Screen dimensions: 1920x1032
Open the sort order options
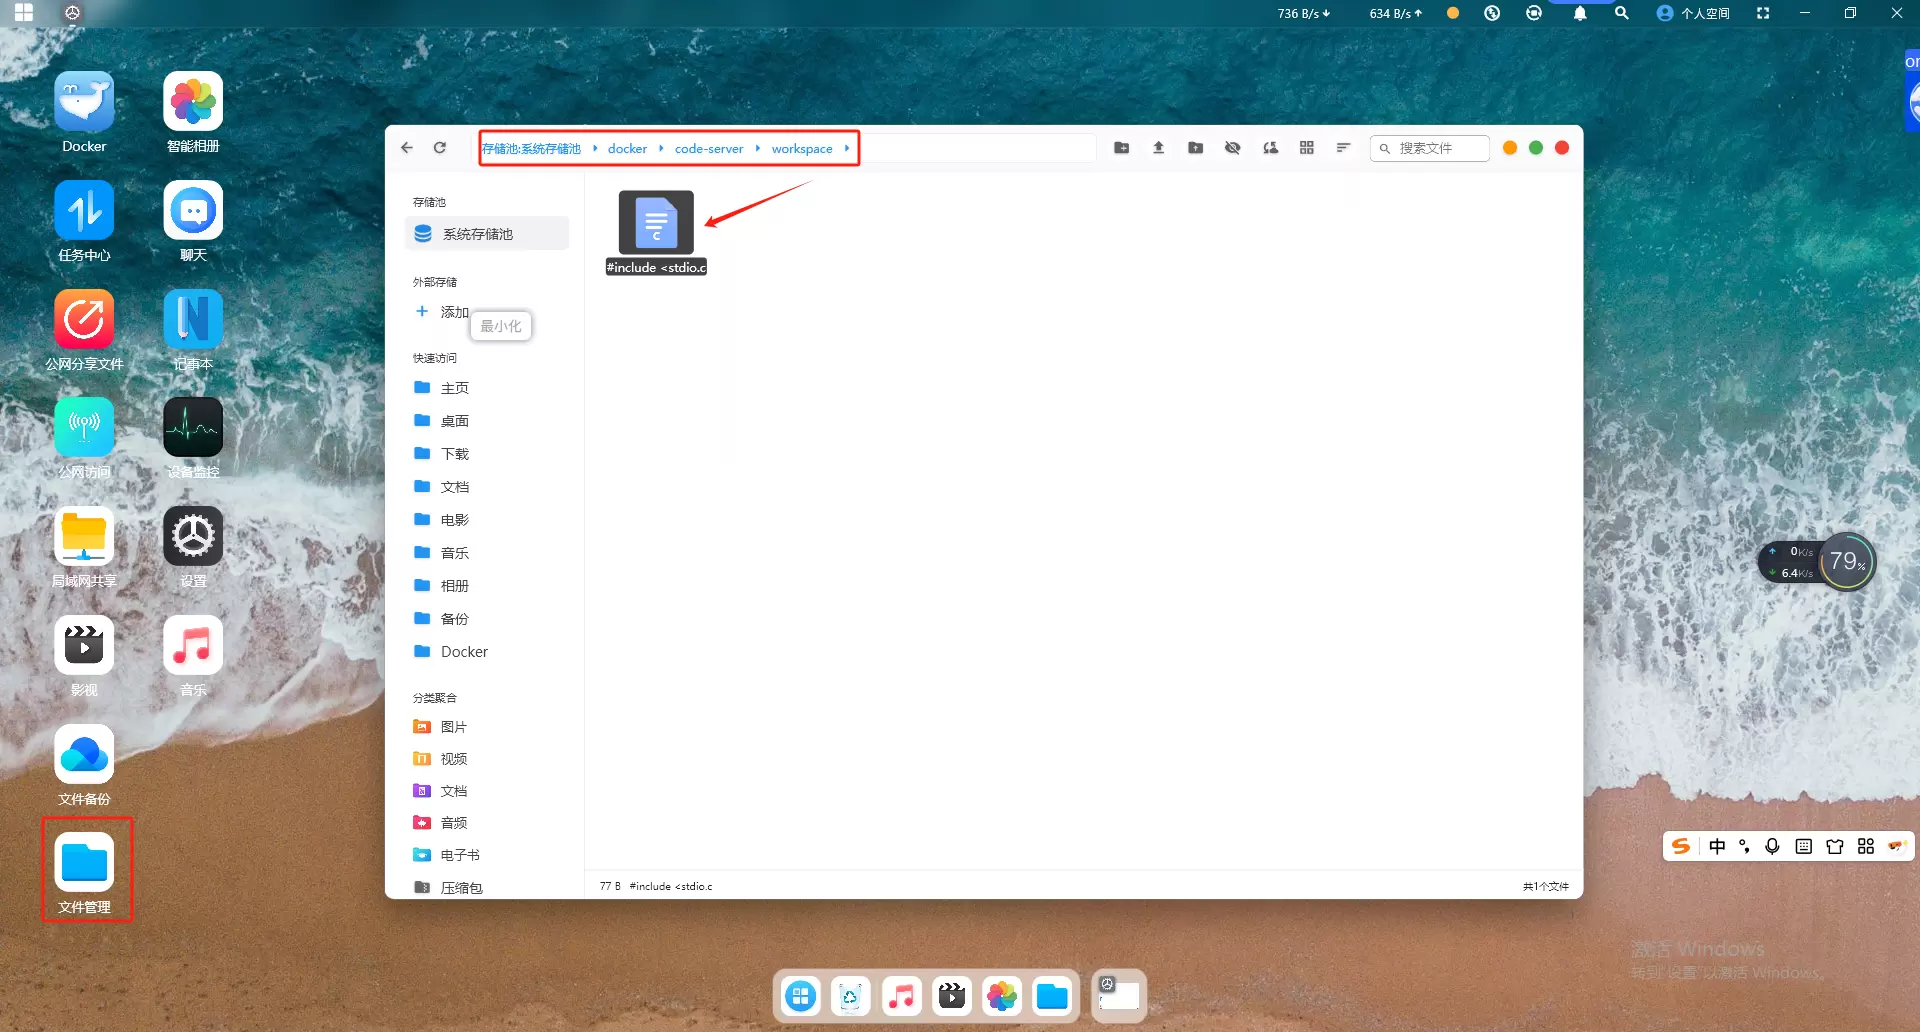click(x=1343, y=148)
